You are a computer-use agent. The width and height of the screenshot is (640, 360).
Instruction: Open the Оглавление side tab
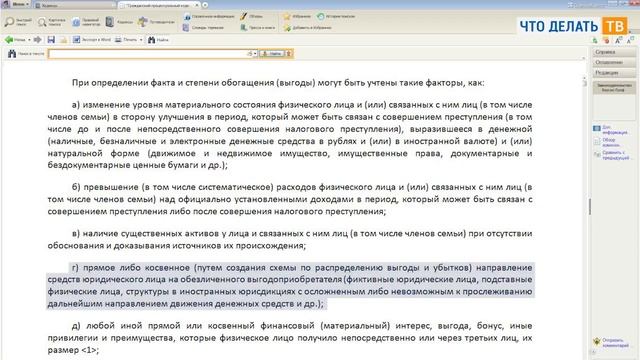[614, 62]
